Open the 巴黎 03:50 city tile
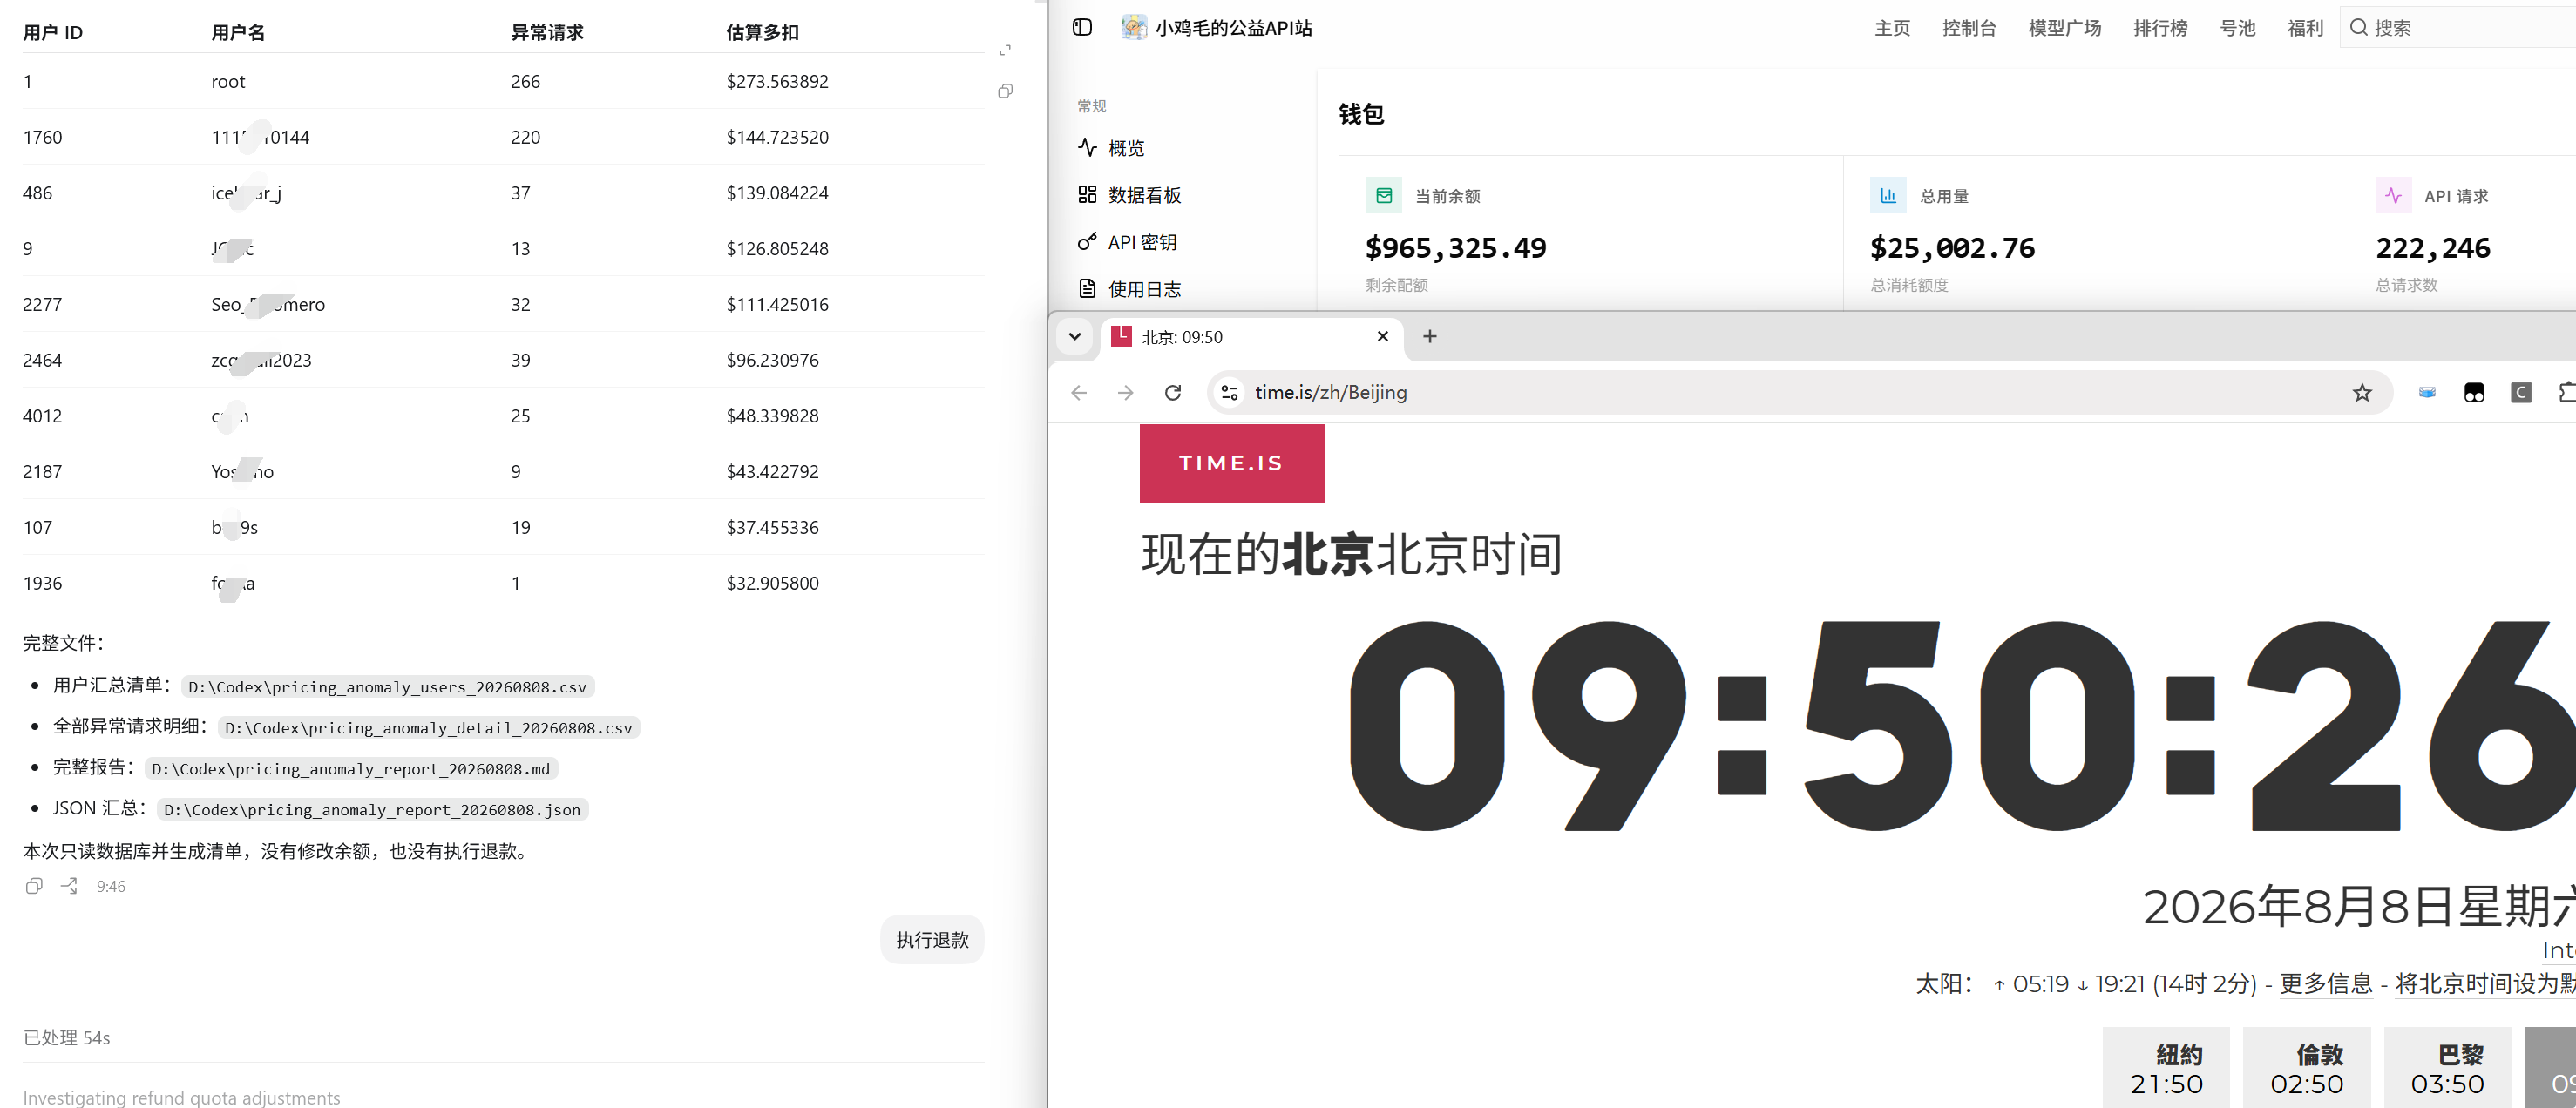The height and width of the screenshot is (1108, 2576). point(2447,1068)
